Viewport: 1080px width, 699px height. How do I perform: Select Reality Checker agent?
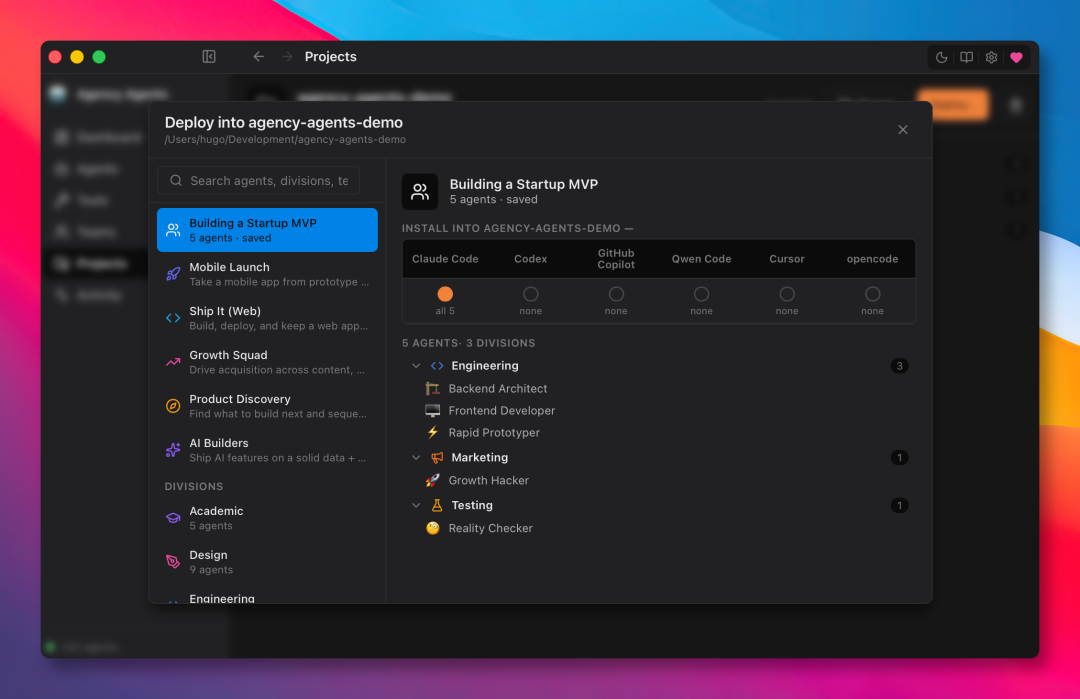click(490, 528)
